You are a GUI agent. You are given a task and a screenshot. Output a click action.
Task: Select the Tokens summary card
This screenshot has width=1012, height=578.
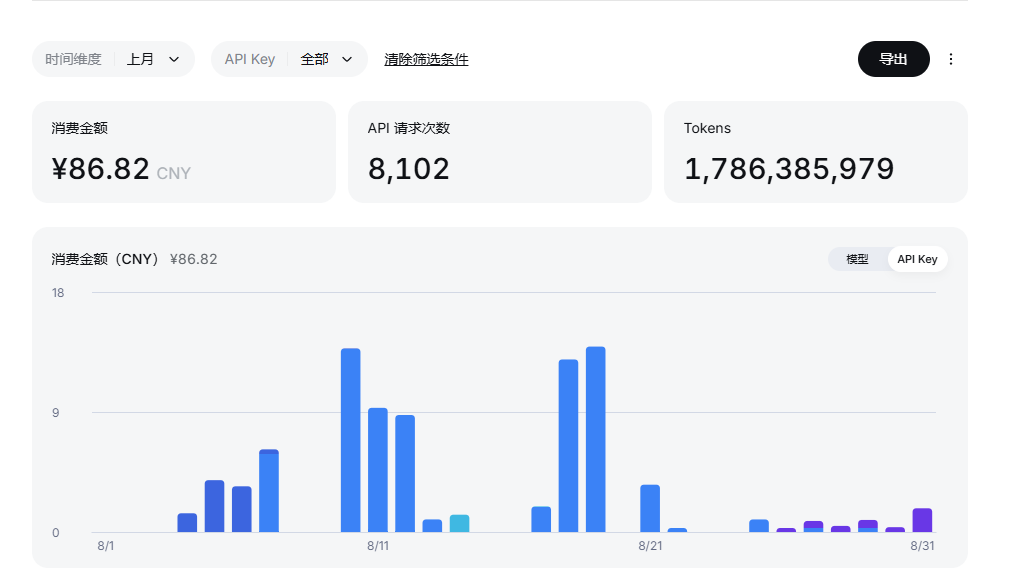point(816,152)
